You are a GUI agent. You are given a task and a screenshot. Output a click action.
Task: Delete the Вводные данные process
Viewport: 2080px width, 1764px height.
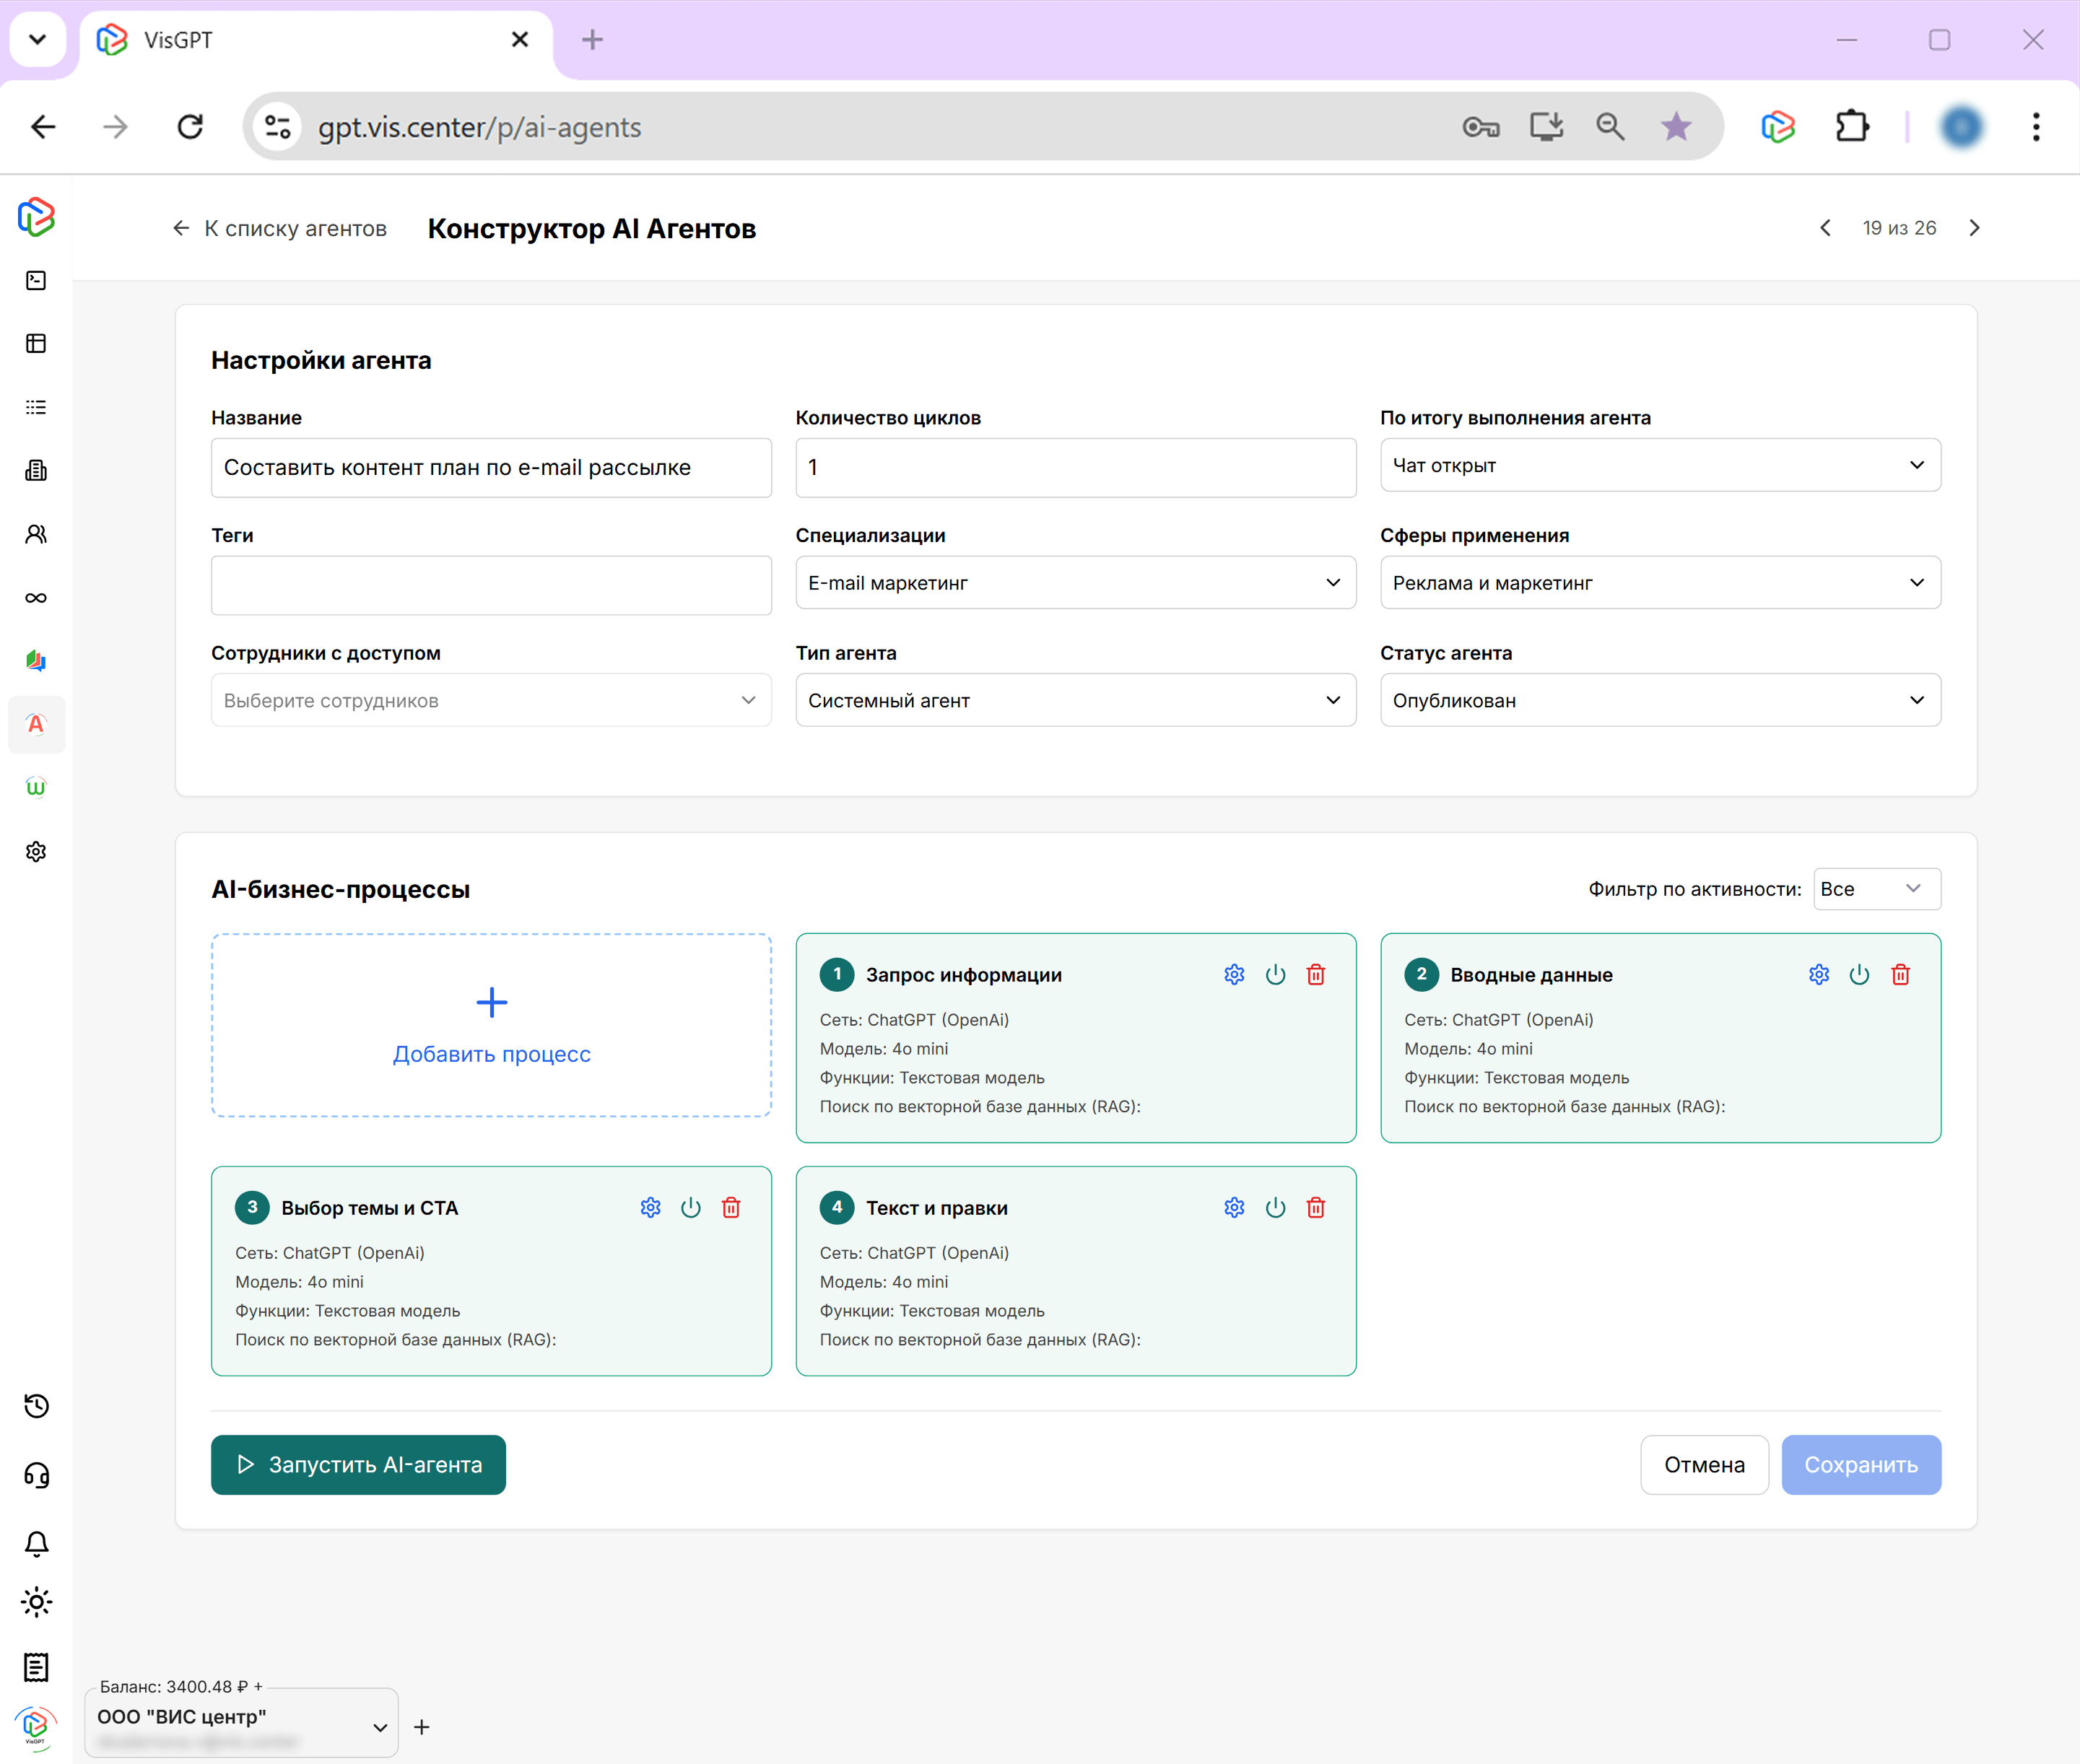pyautogui.click(x=1900, y=974)
